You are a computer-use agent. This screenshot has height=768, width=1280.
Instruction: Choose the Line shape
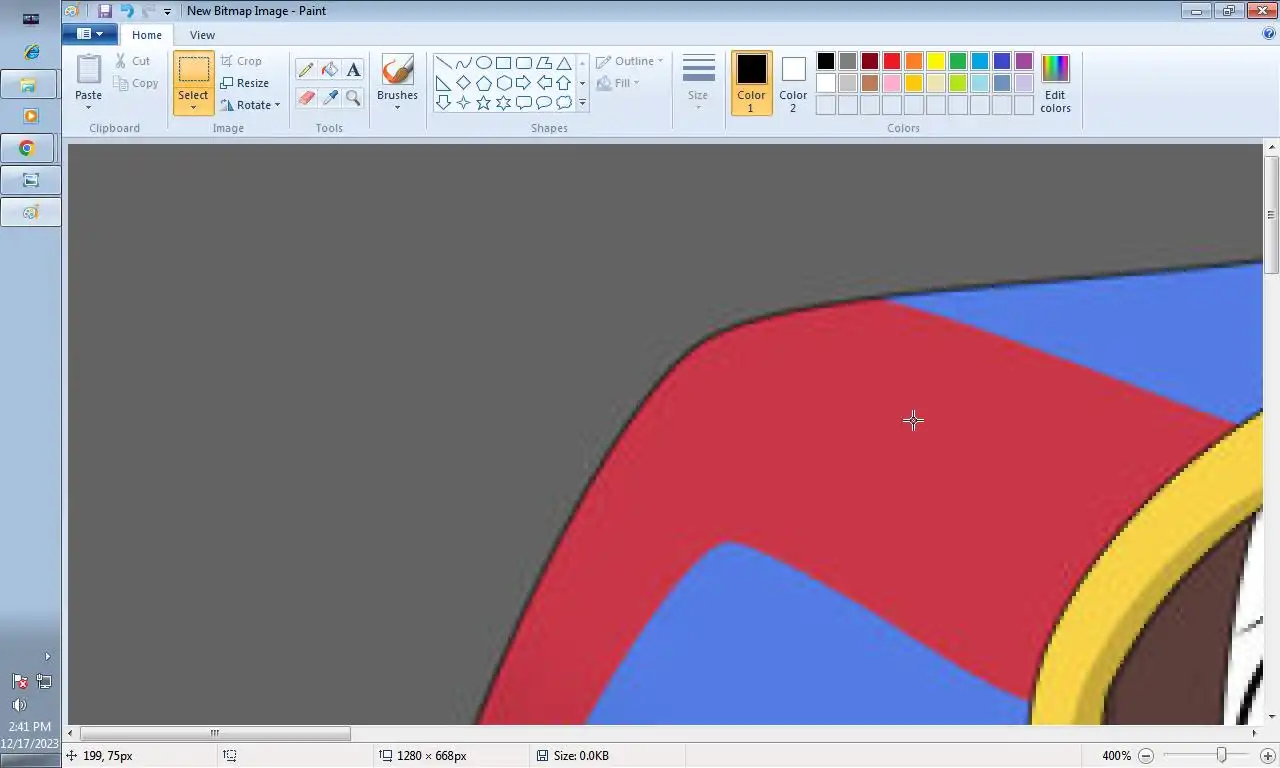pos(443,63)
